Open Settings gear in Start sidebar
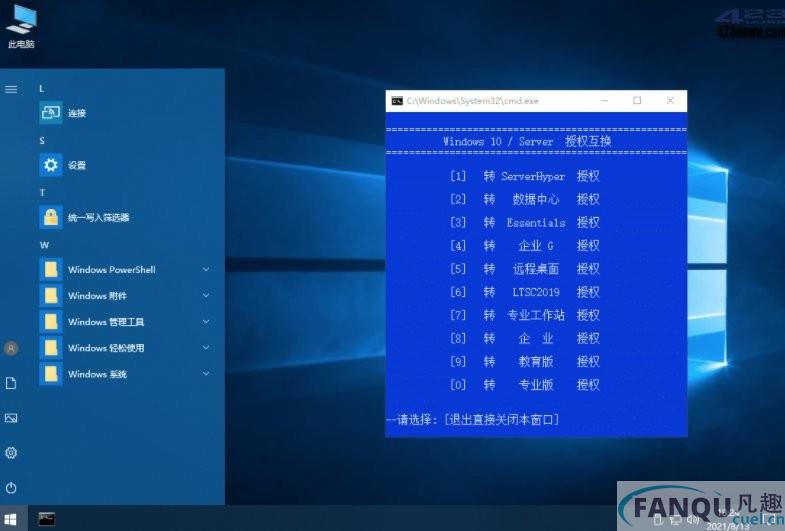 pos(11,453)
